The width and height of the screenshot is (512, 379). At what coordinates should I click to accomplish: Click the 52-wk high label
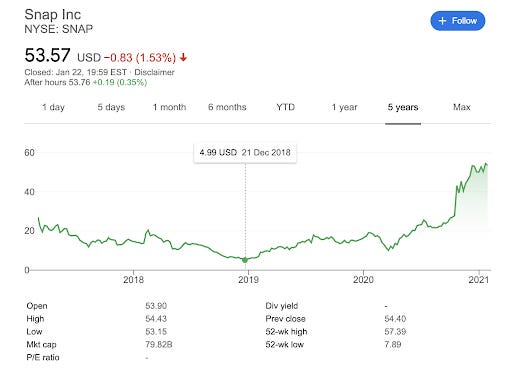pos(286,332)
